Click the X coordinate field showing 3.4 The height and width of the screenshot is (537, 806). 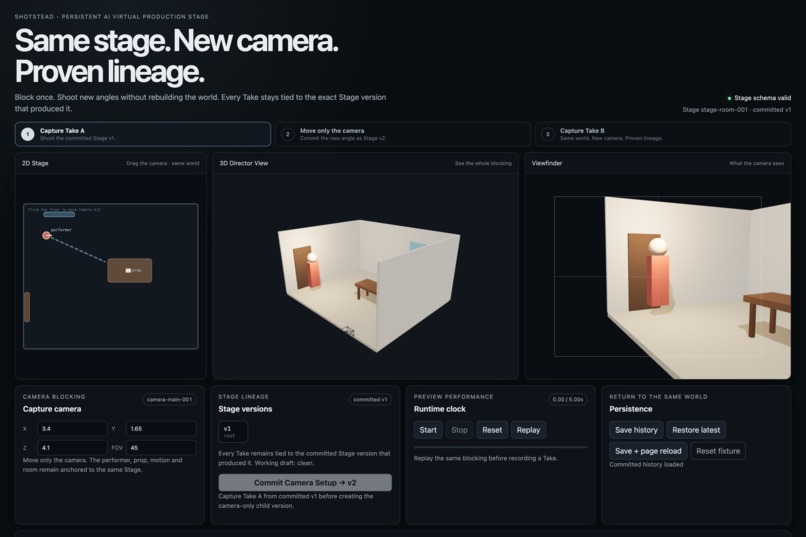[x=72, y=429]
